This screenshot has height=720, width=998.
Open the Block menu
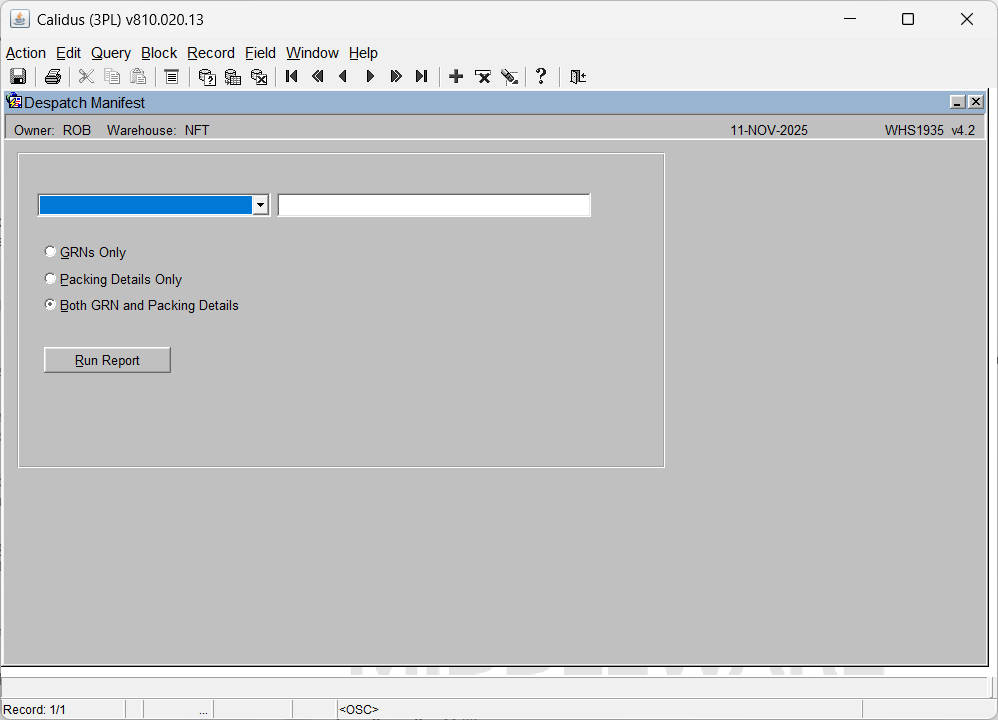159,53
